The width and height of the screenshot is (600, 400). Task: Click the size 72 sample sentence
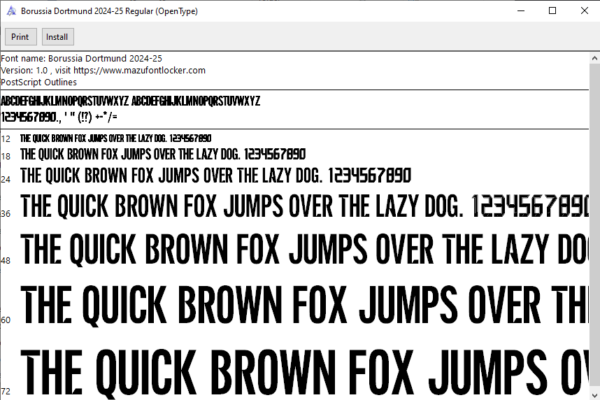305,373
